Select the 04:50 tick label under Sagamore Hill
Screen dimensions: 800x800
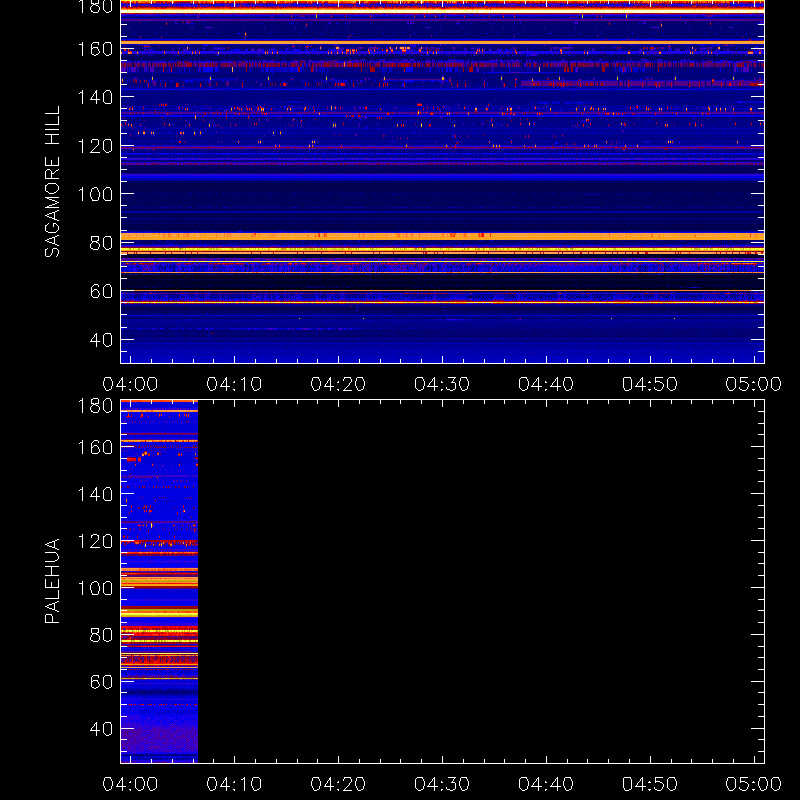(x=650, y=384)
